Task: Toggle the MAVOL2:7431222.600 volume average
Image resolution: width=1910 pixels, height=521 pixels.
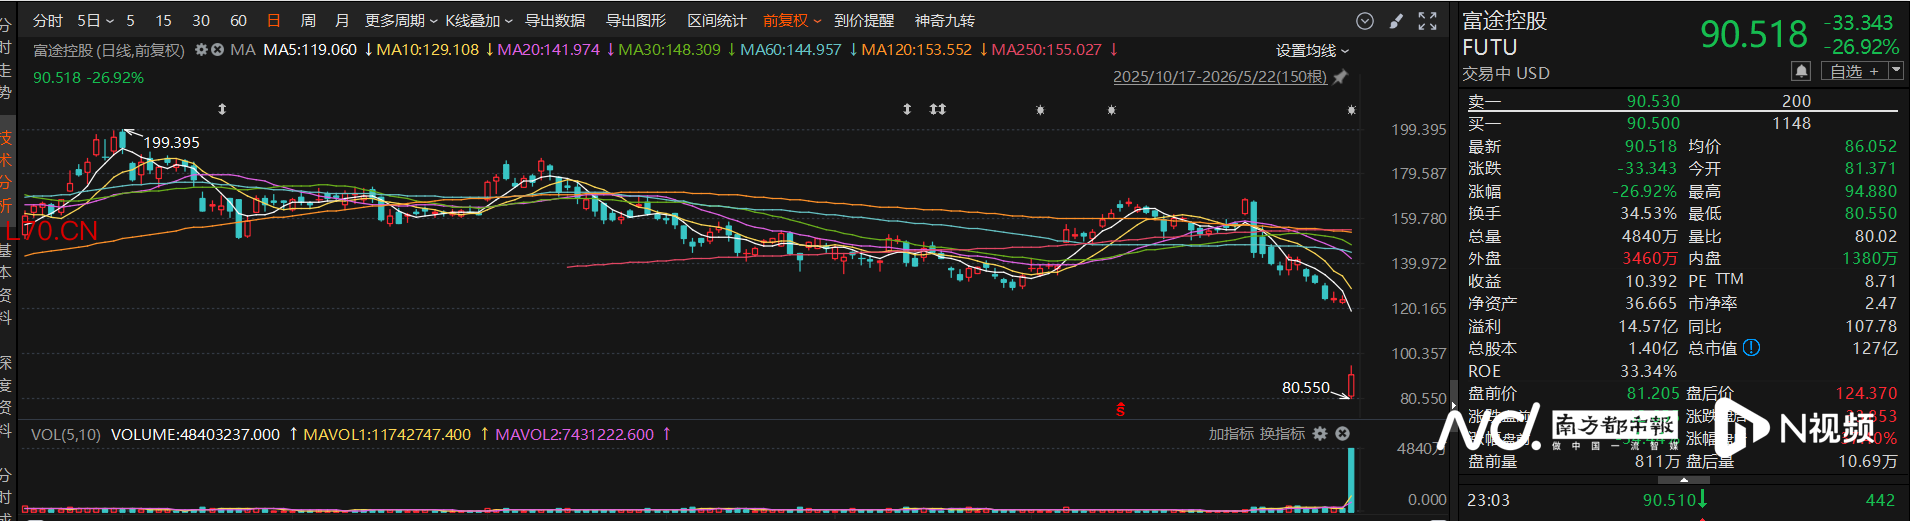Action: click(574, 434)
